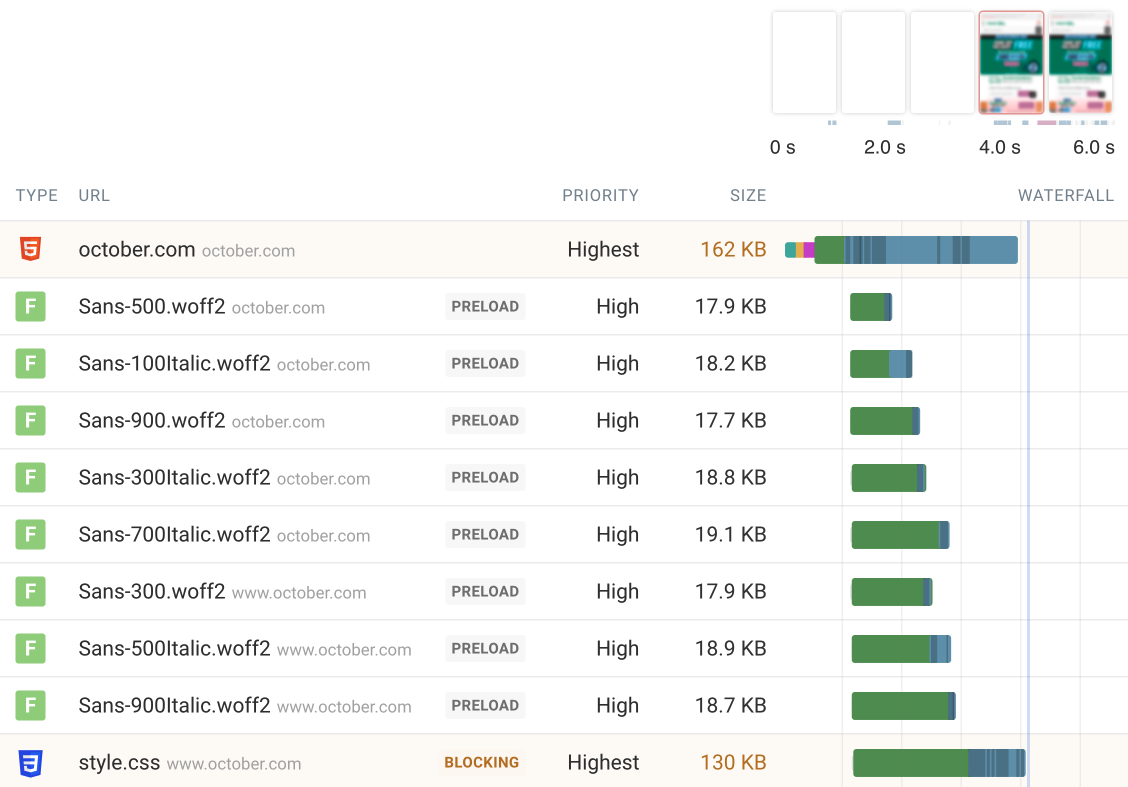
Task: Click the 2.0 s timeline label
Action: (x=884, y=147)
